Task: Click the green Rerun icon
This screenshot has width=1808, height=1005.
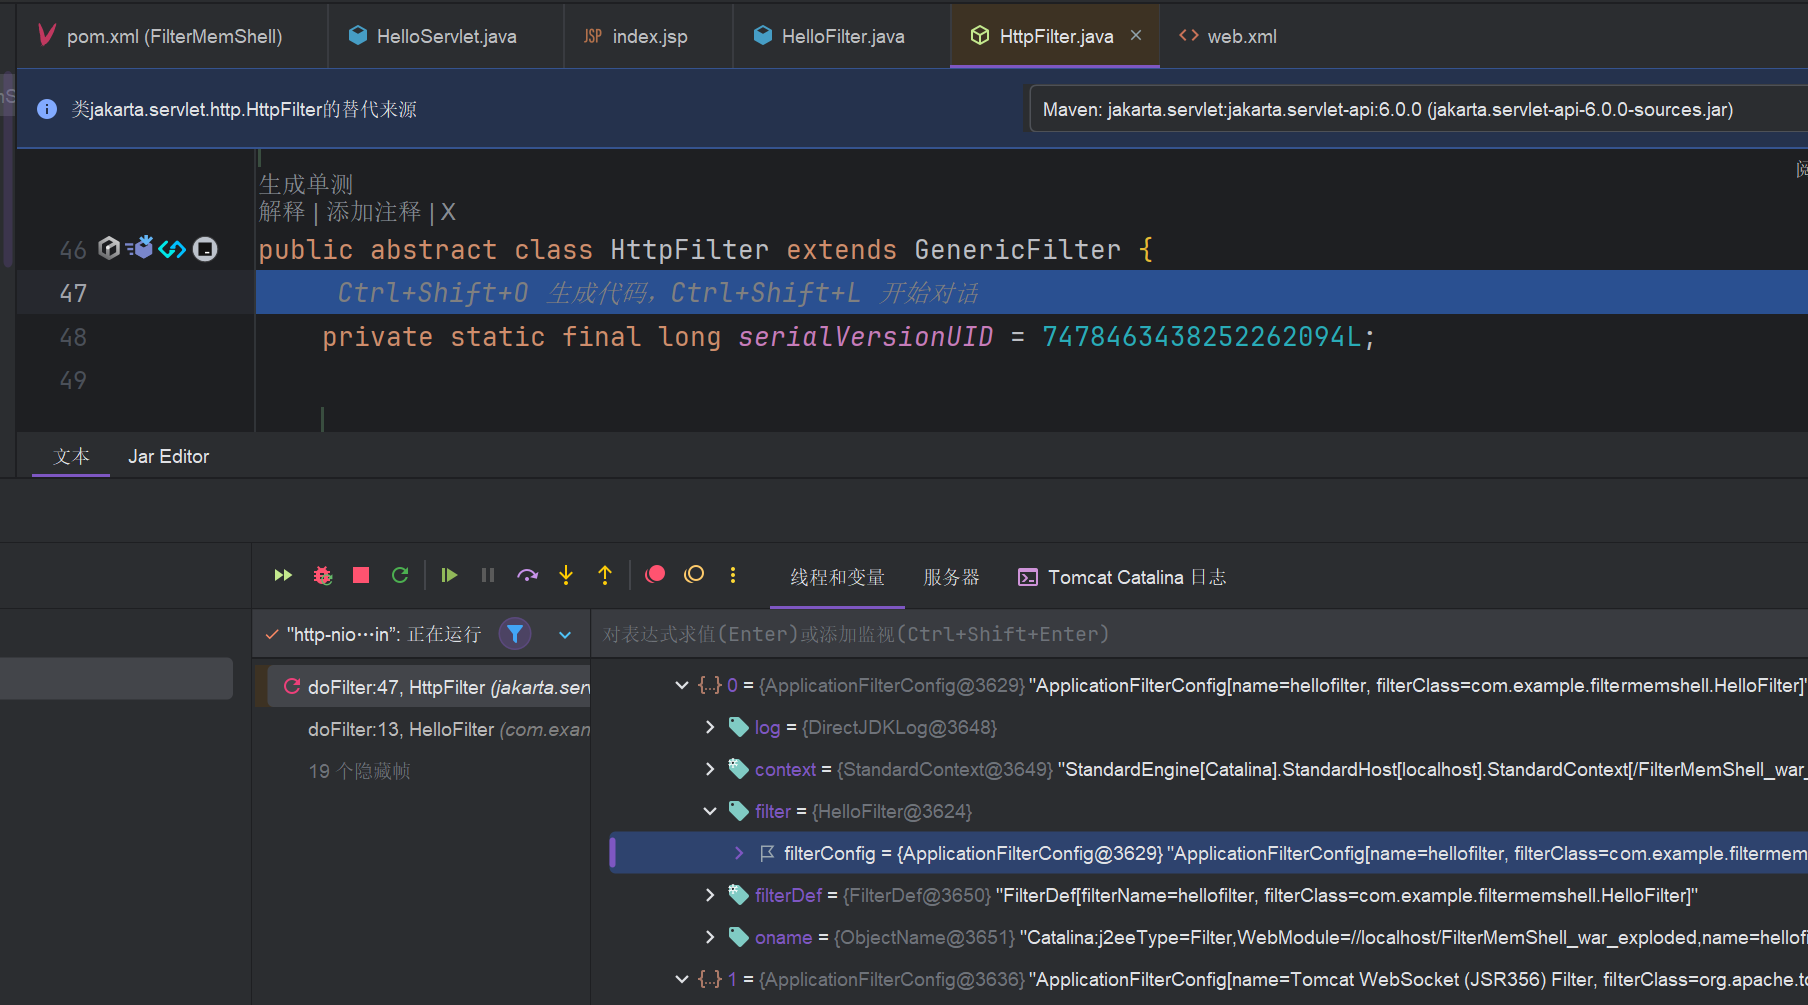Action: click(400, 575)
